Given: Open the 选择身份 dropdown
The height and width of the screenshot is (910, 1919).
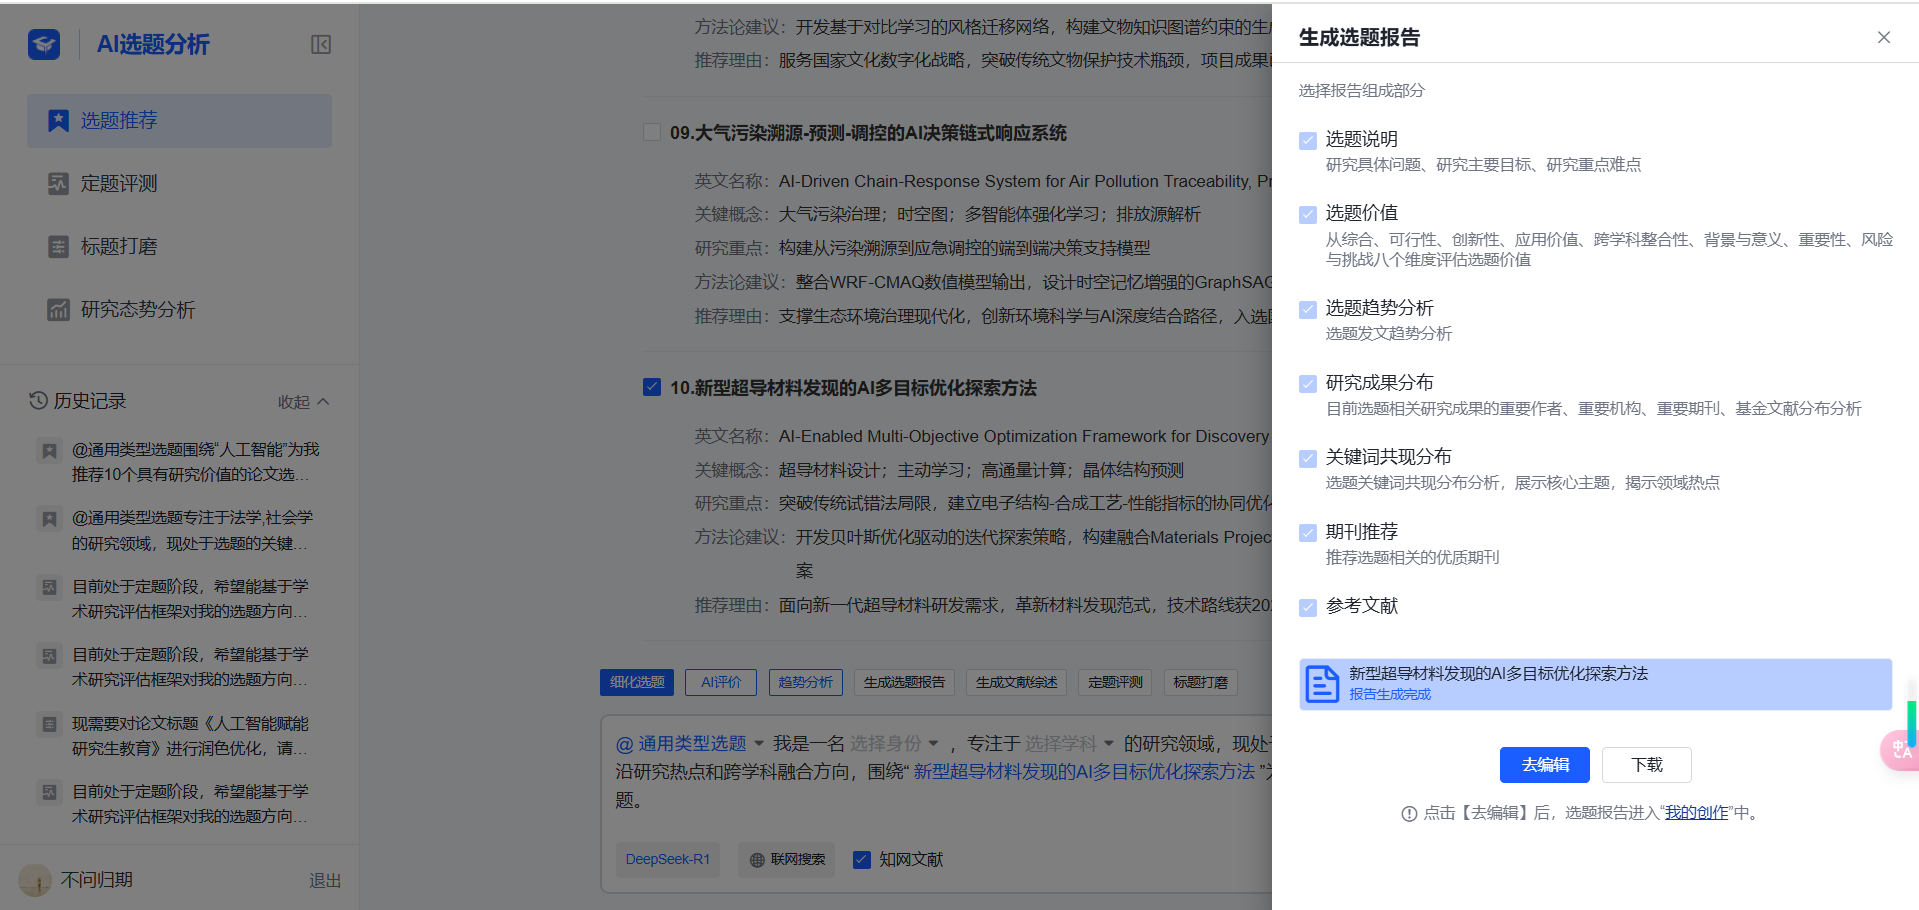Looking at the screenshot, I should click(894, 744).
